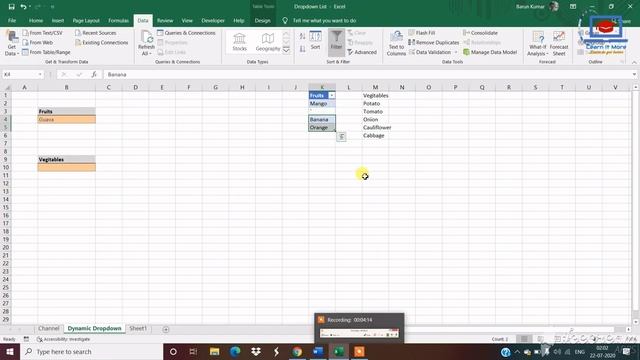Screen dimensions: 640x360
Task: Switch to the Formulas tab
Action: pyautogui.click(x=118, y=20)
